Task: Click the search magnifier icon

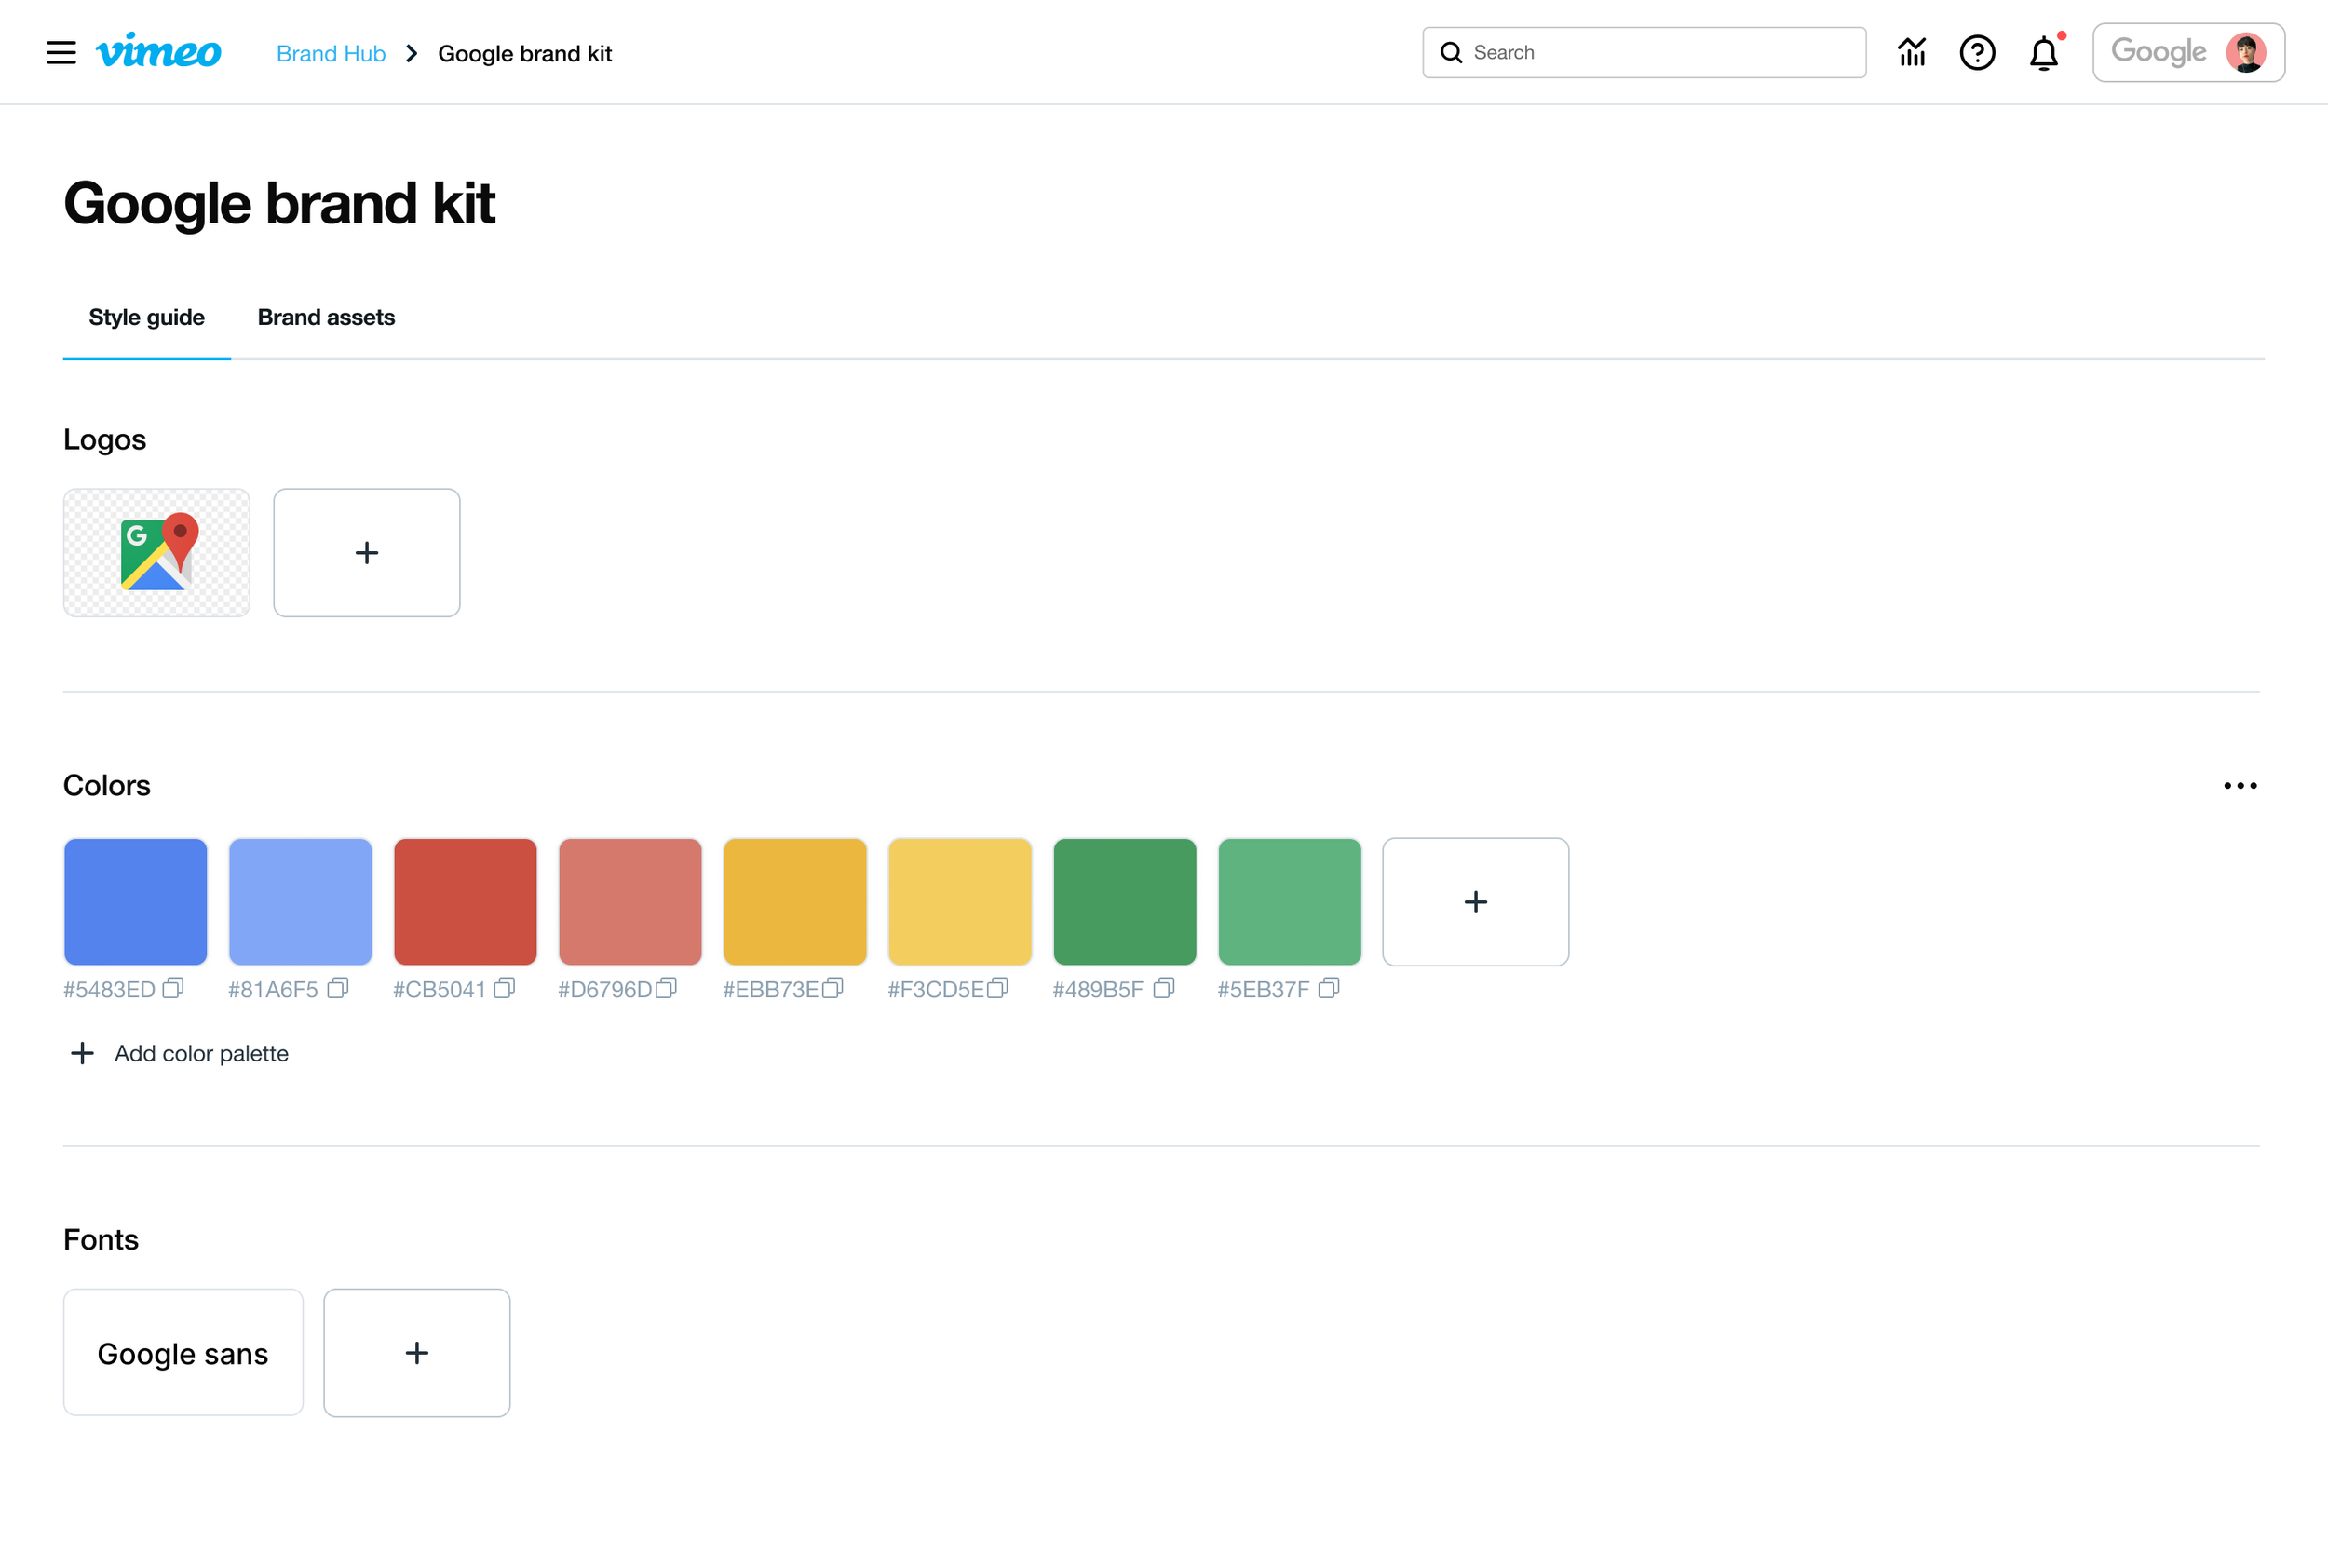Action: click(1451, 52)
